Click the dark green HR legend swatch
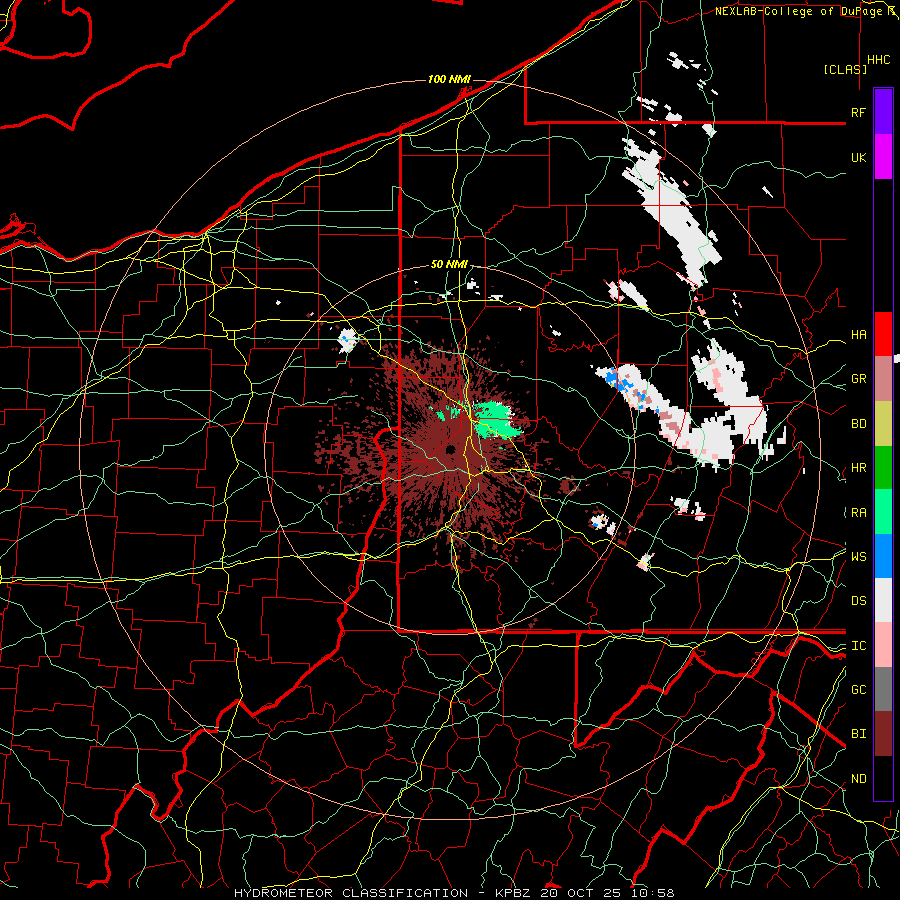 [883, 467]
